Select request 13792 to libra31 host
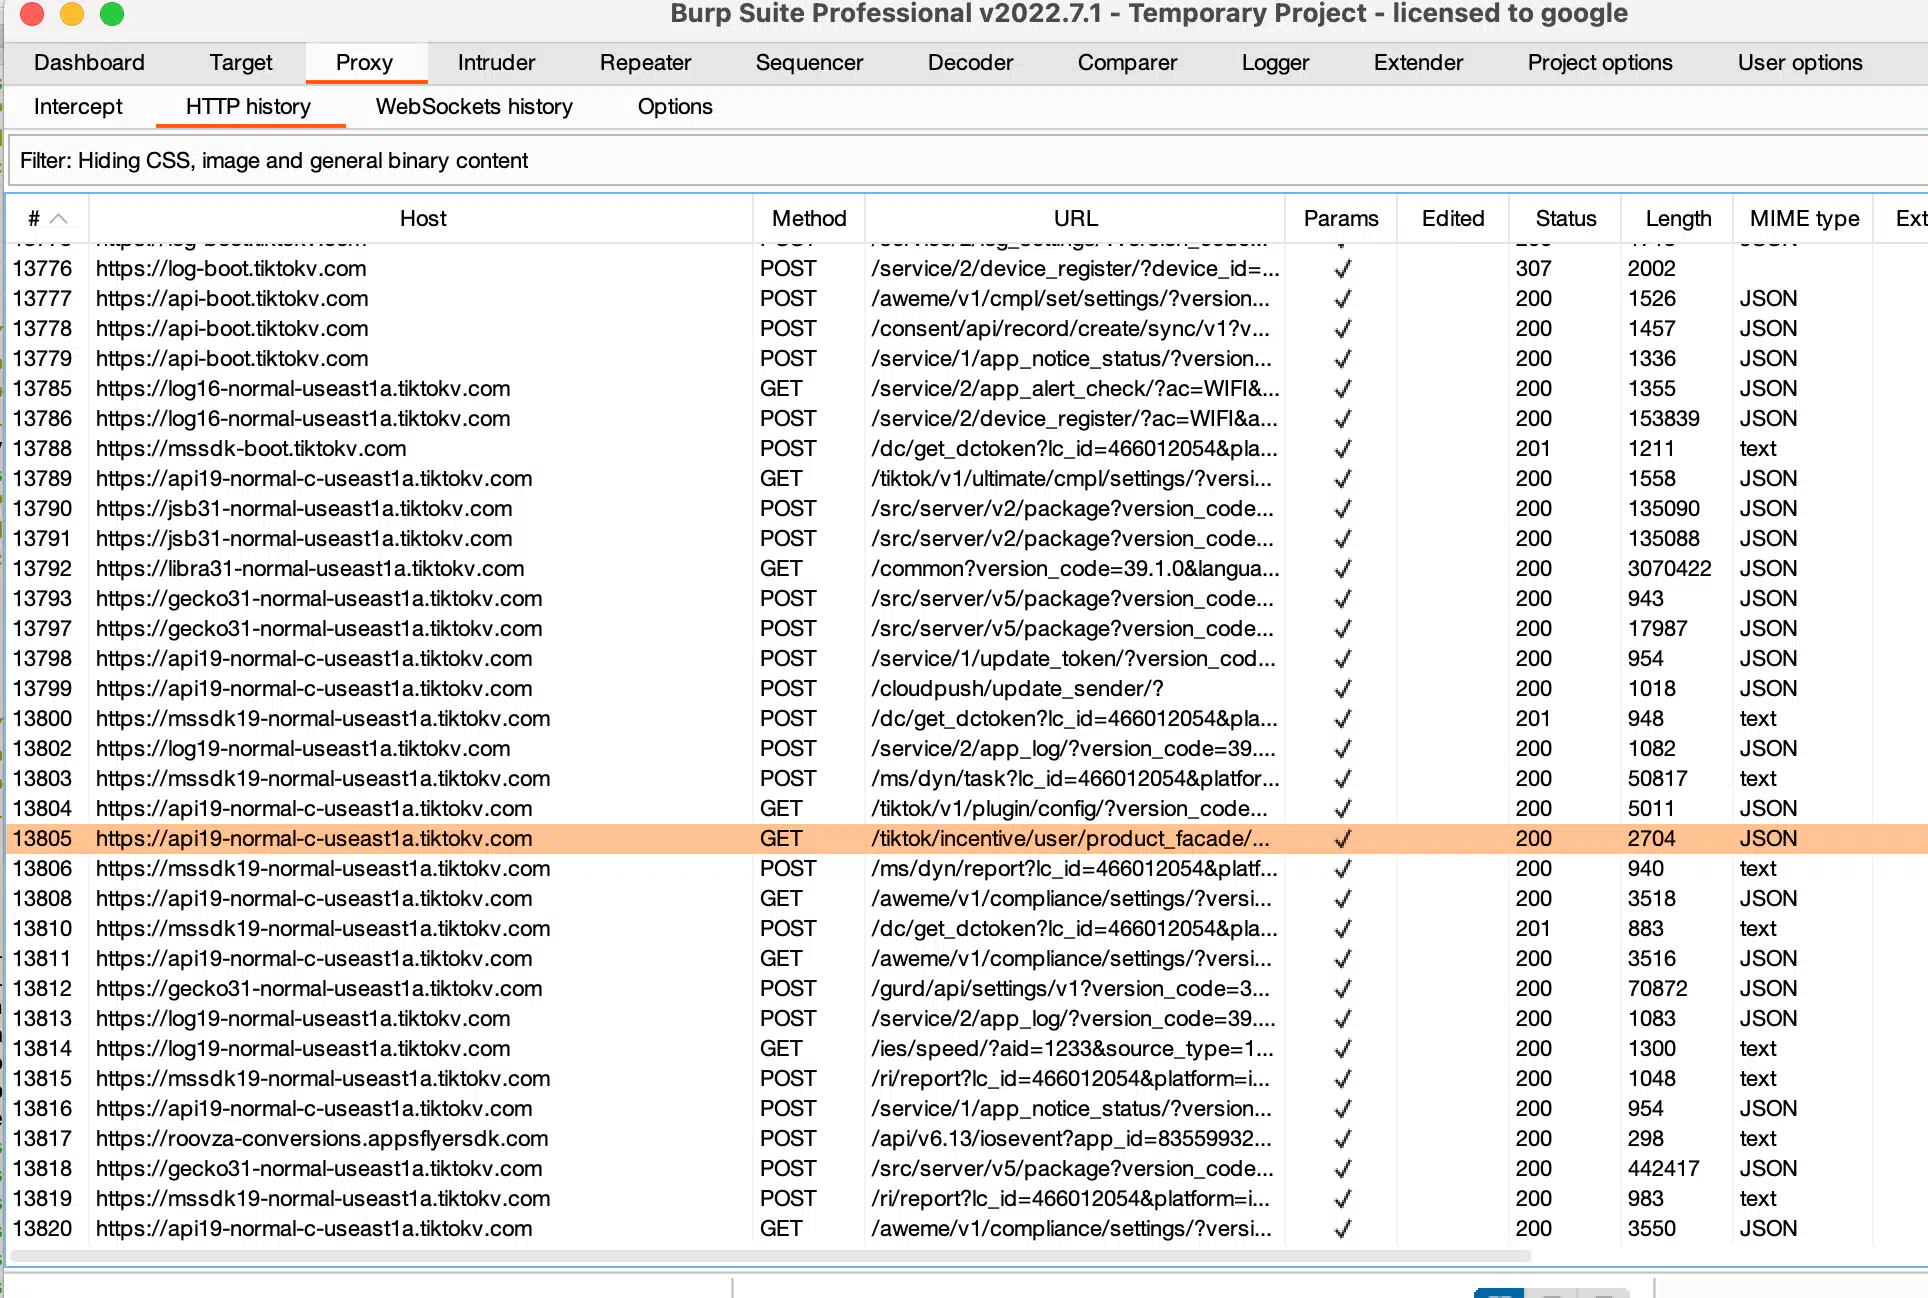 (310, 569)
